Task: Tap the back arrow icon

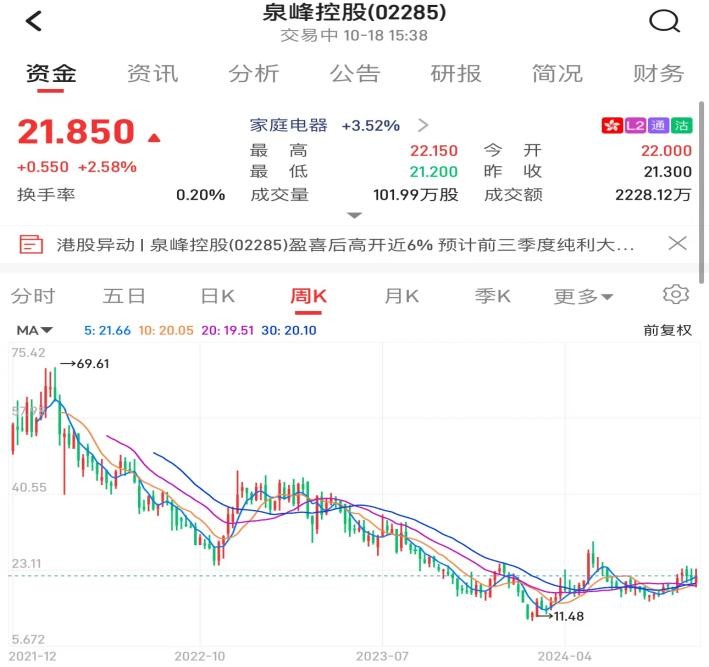Action: click(x=34, y=21)
